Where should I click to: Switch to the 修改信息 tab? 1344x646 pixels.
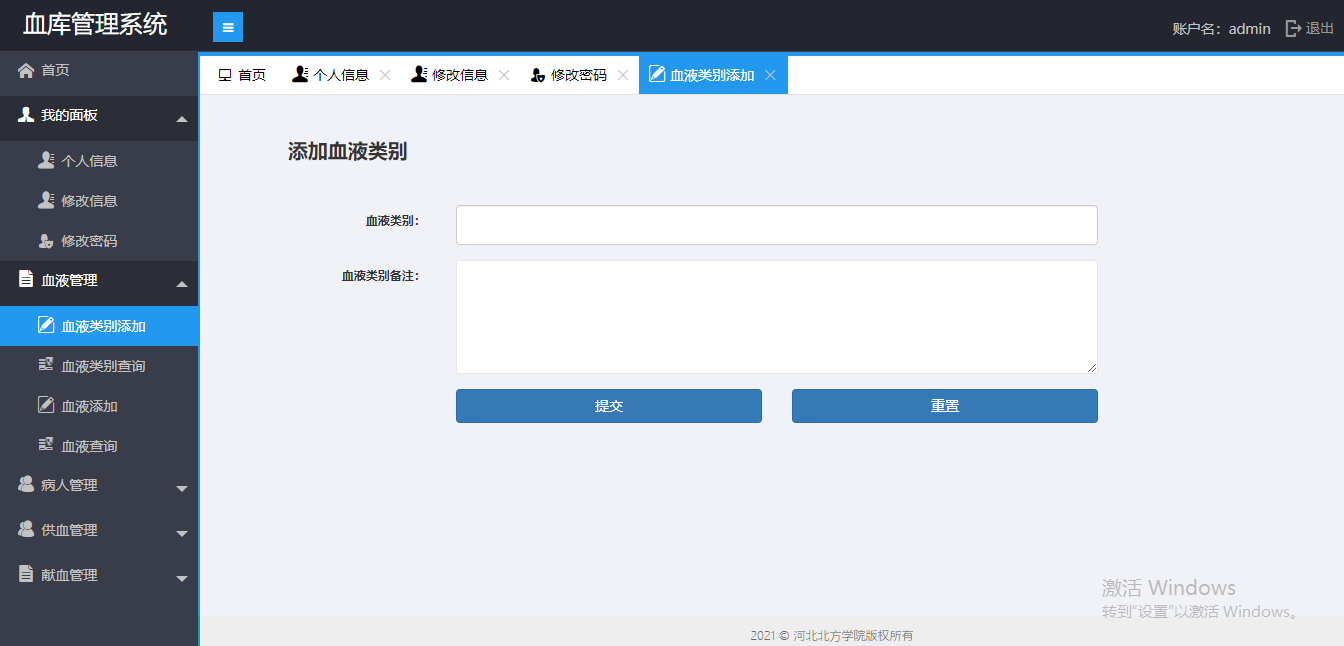point(460,75)
